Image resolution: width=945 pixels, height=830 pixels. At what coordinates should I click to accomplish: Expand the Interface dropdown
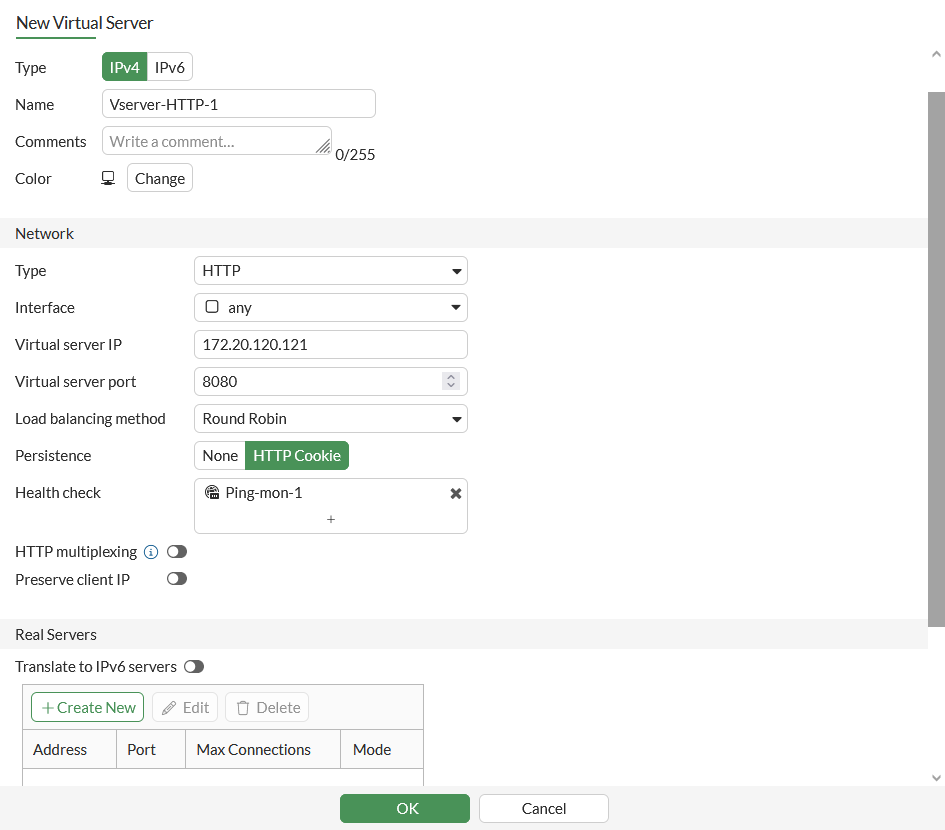(x=330, y=308)
